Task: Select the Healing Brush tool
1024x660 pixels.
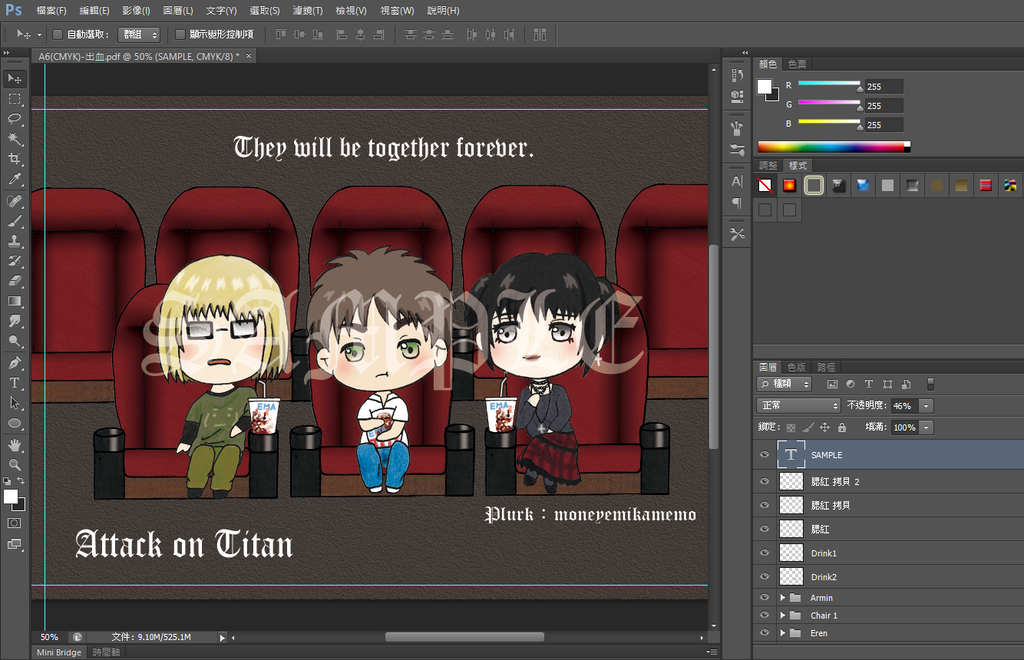Action: coord(14,201)
